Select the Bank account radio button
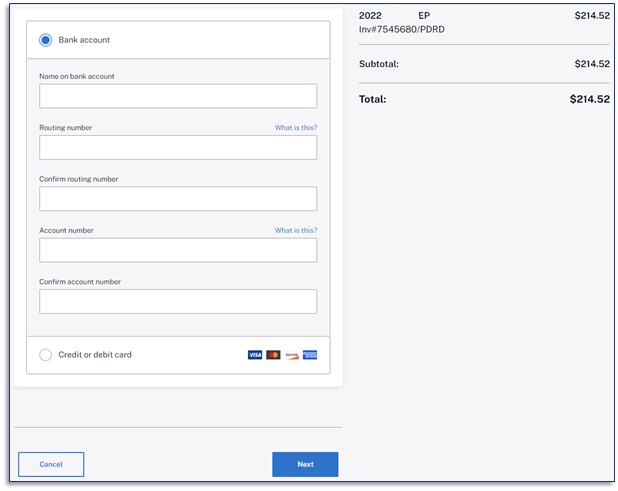618x491 pixels. point(46,40)
